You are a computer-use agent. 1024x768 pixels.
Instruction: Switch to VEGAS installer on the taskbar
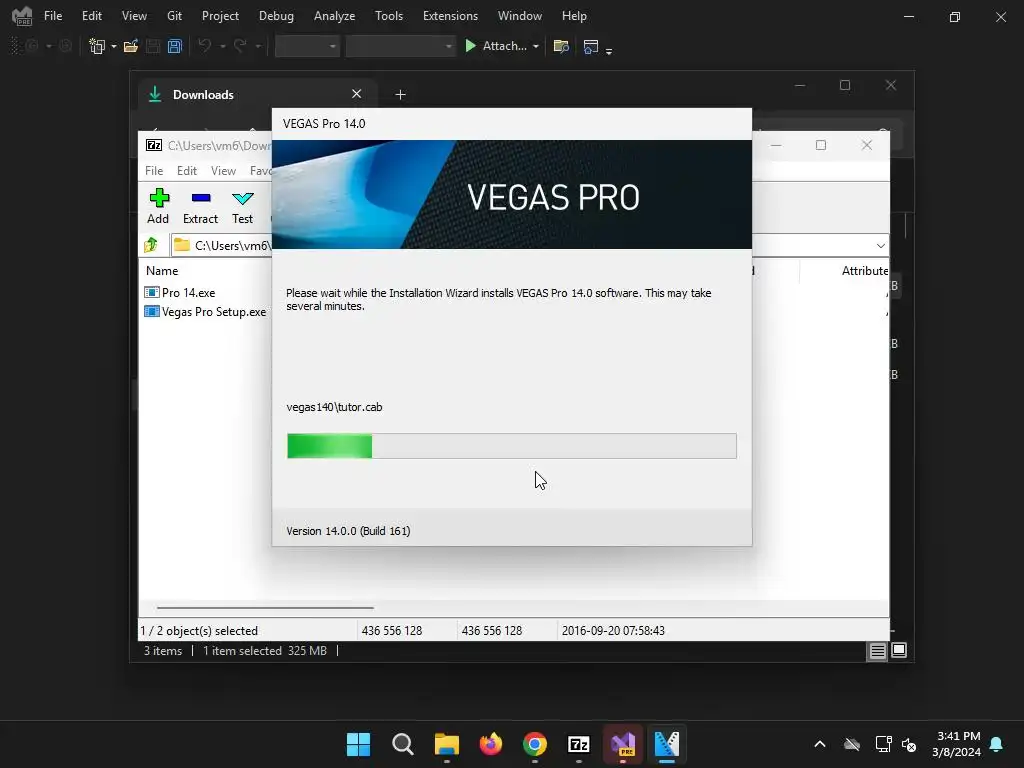point(667,744)
